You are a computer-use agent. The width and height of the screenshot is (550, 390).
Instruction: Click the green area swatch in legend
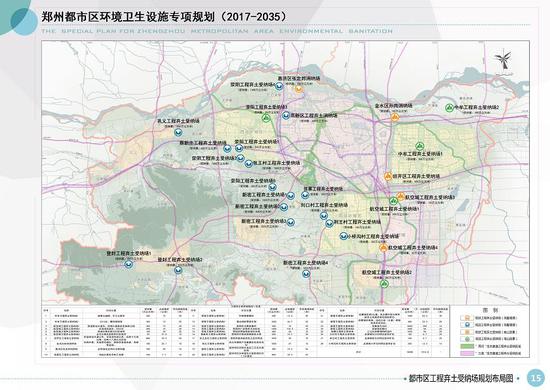[467, 346]
